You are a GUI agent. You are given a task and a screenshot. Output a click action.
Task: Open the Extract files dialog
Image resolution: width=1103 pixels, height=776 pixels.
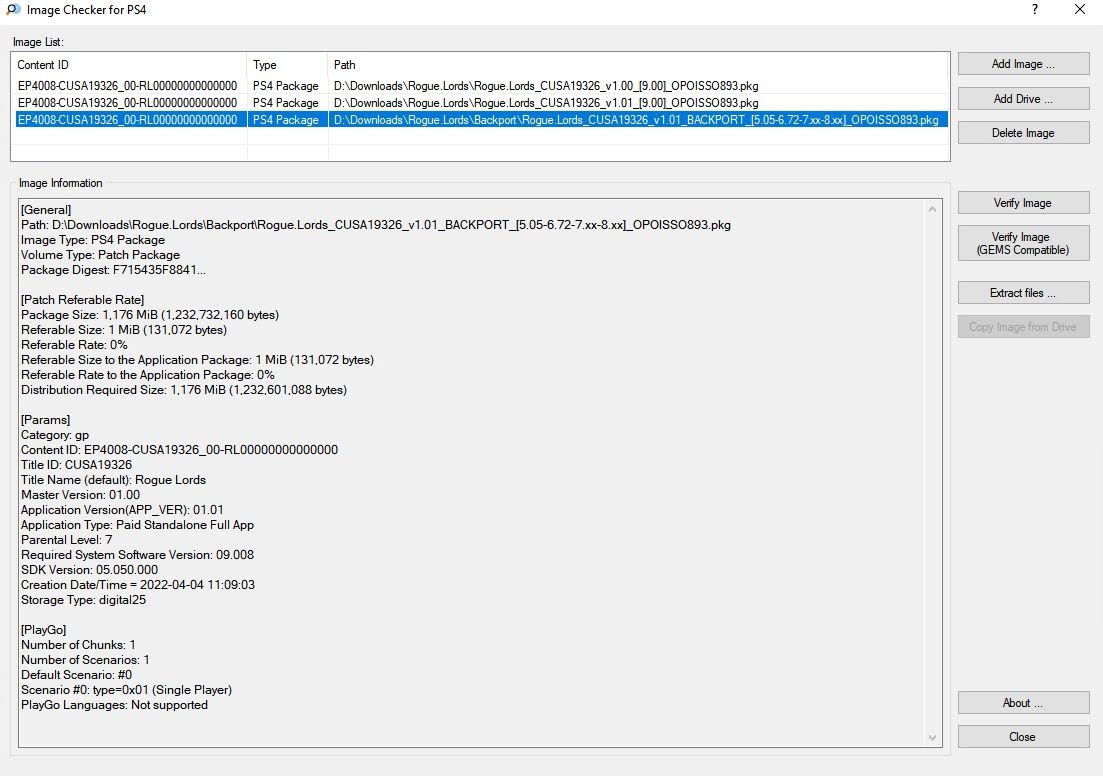[x=1023, y=293]
